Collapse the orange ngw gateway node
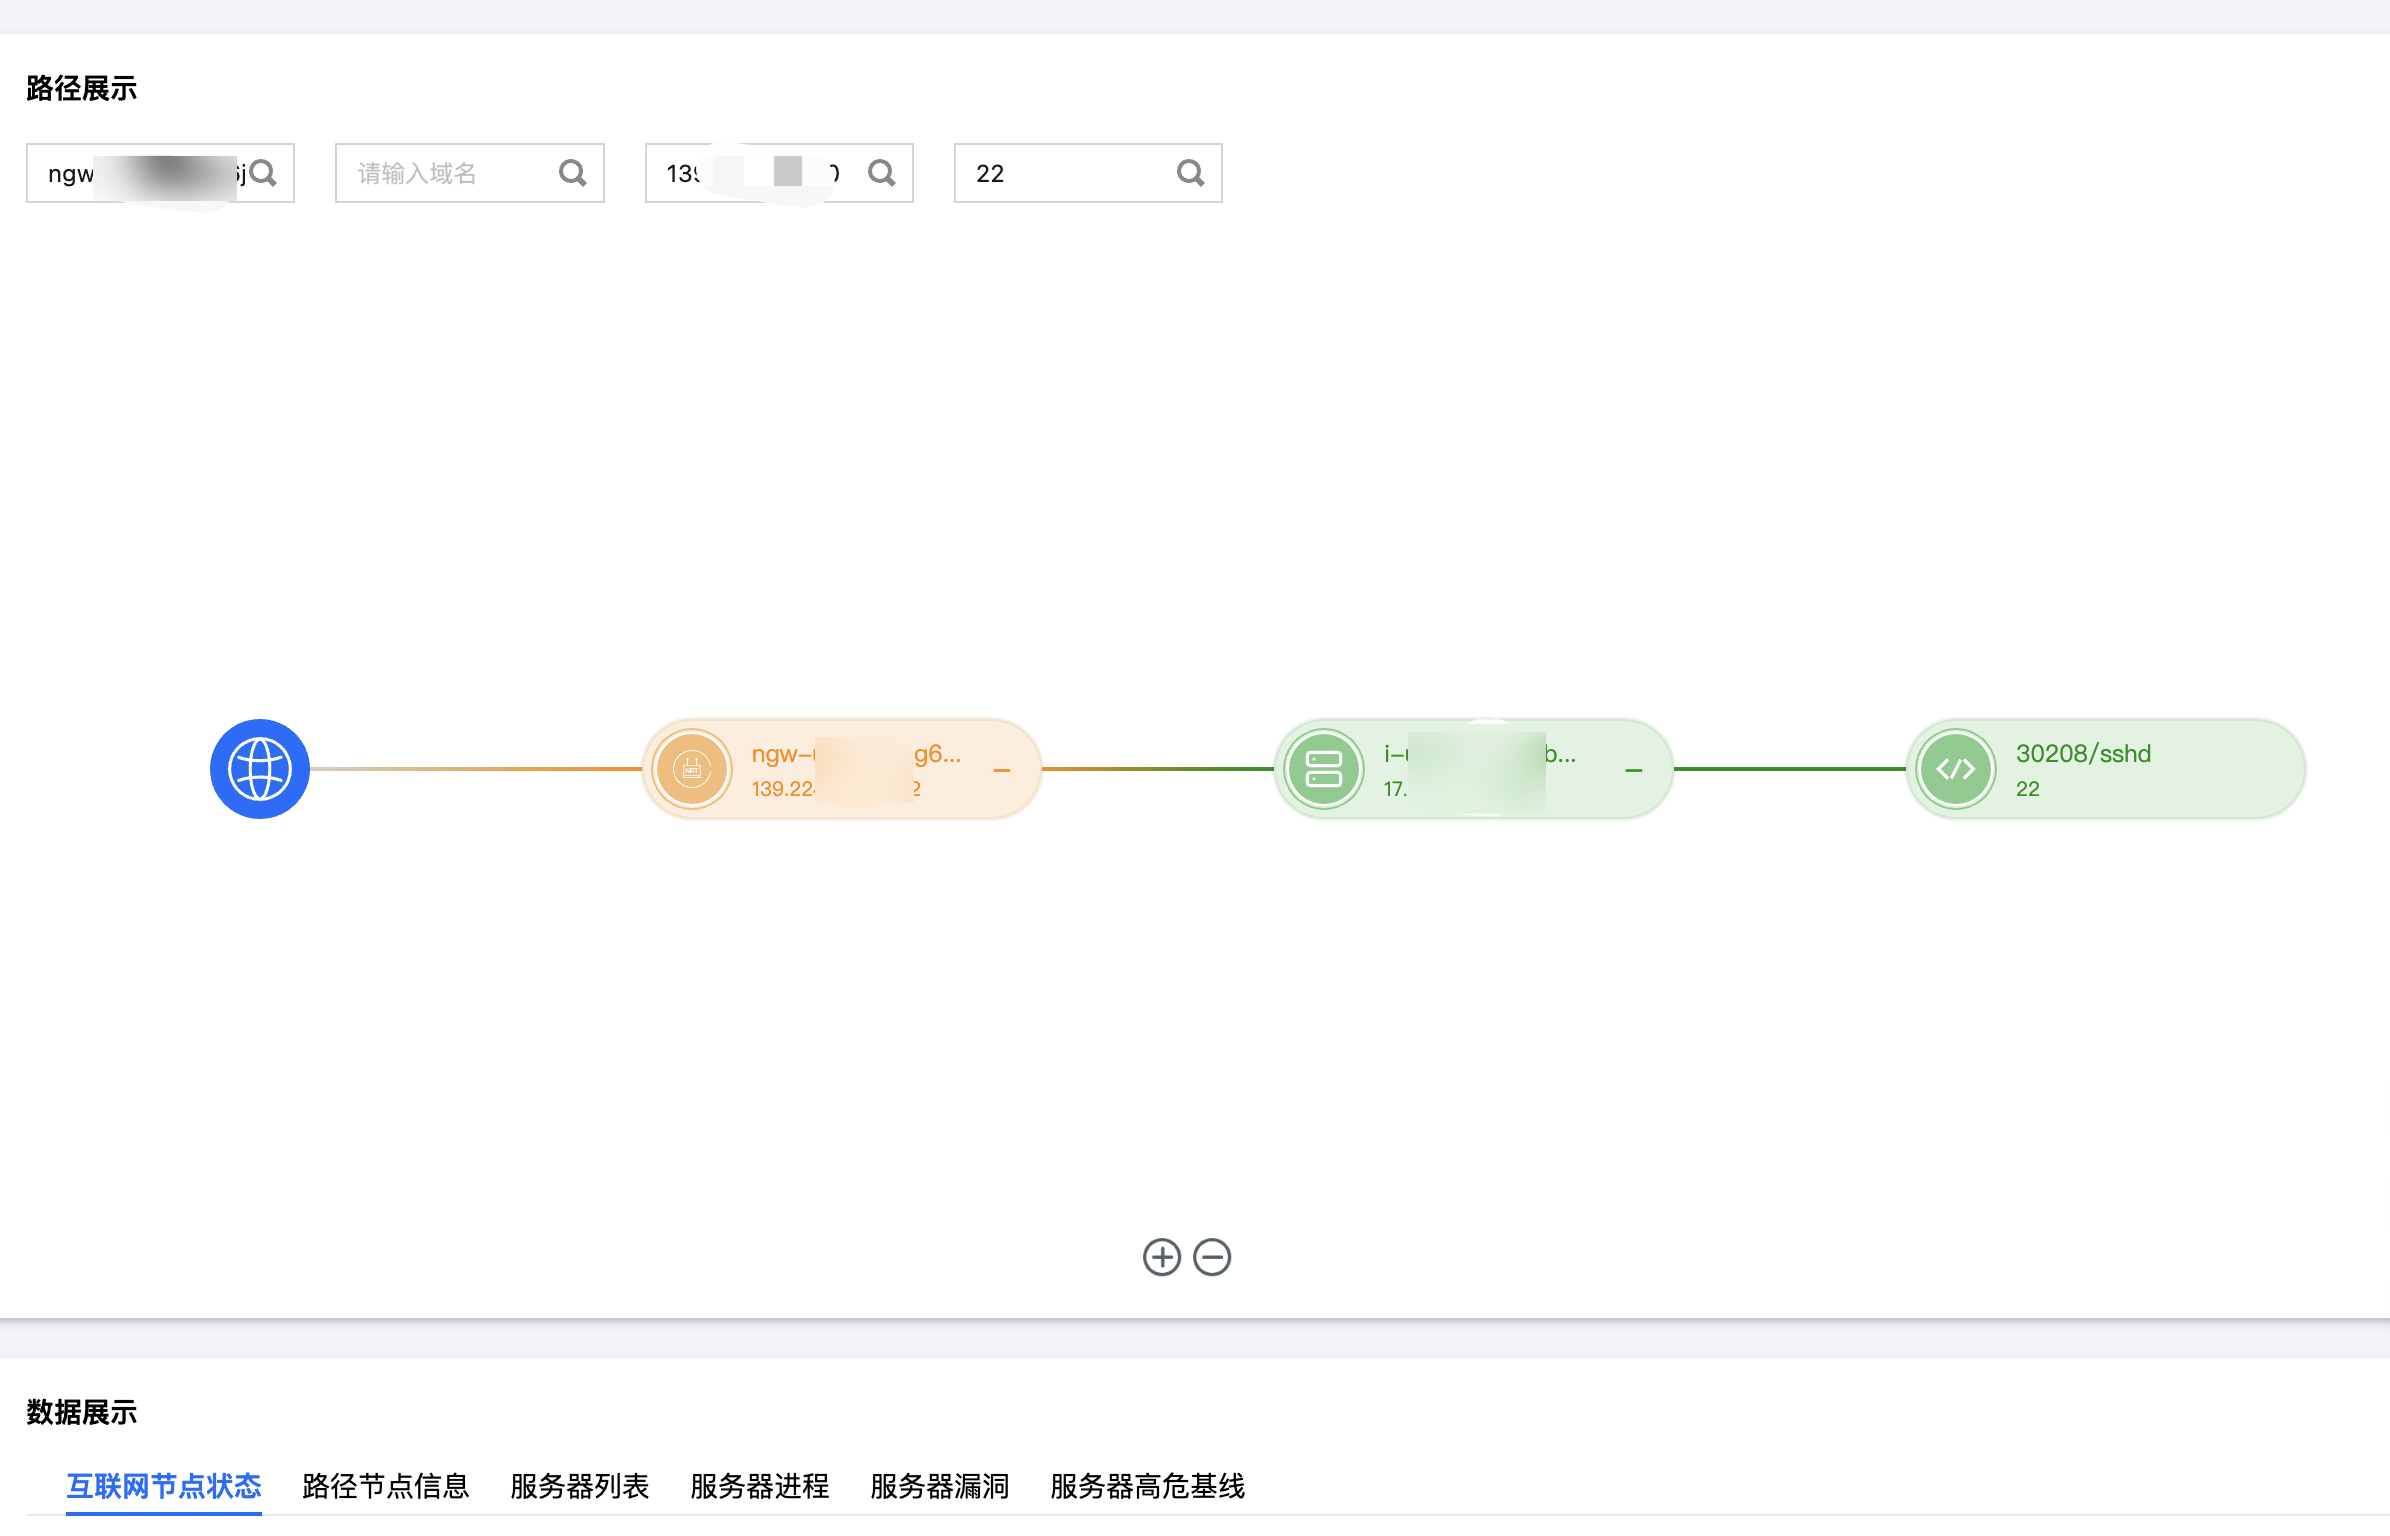2390x1536 pixels. [1001, 770]
